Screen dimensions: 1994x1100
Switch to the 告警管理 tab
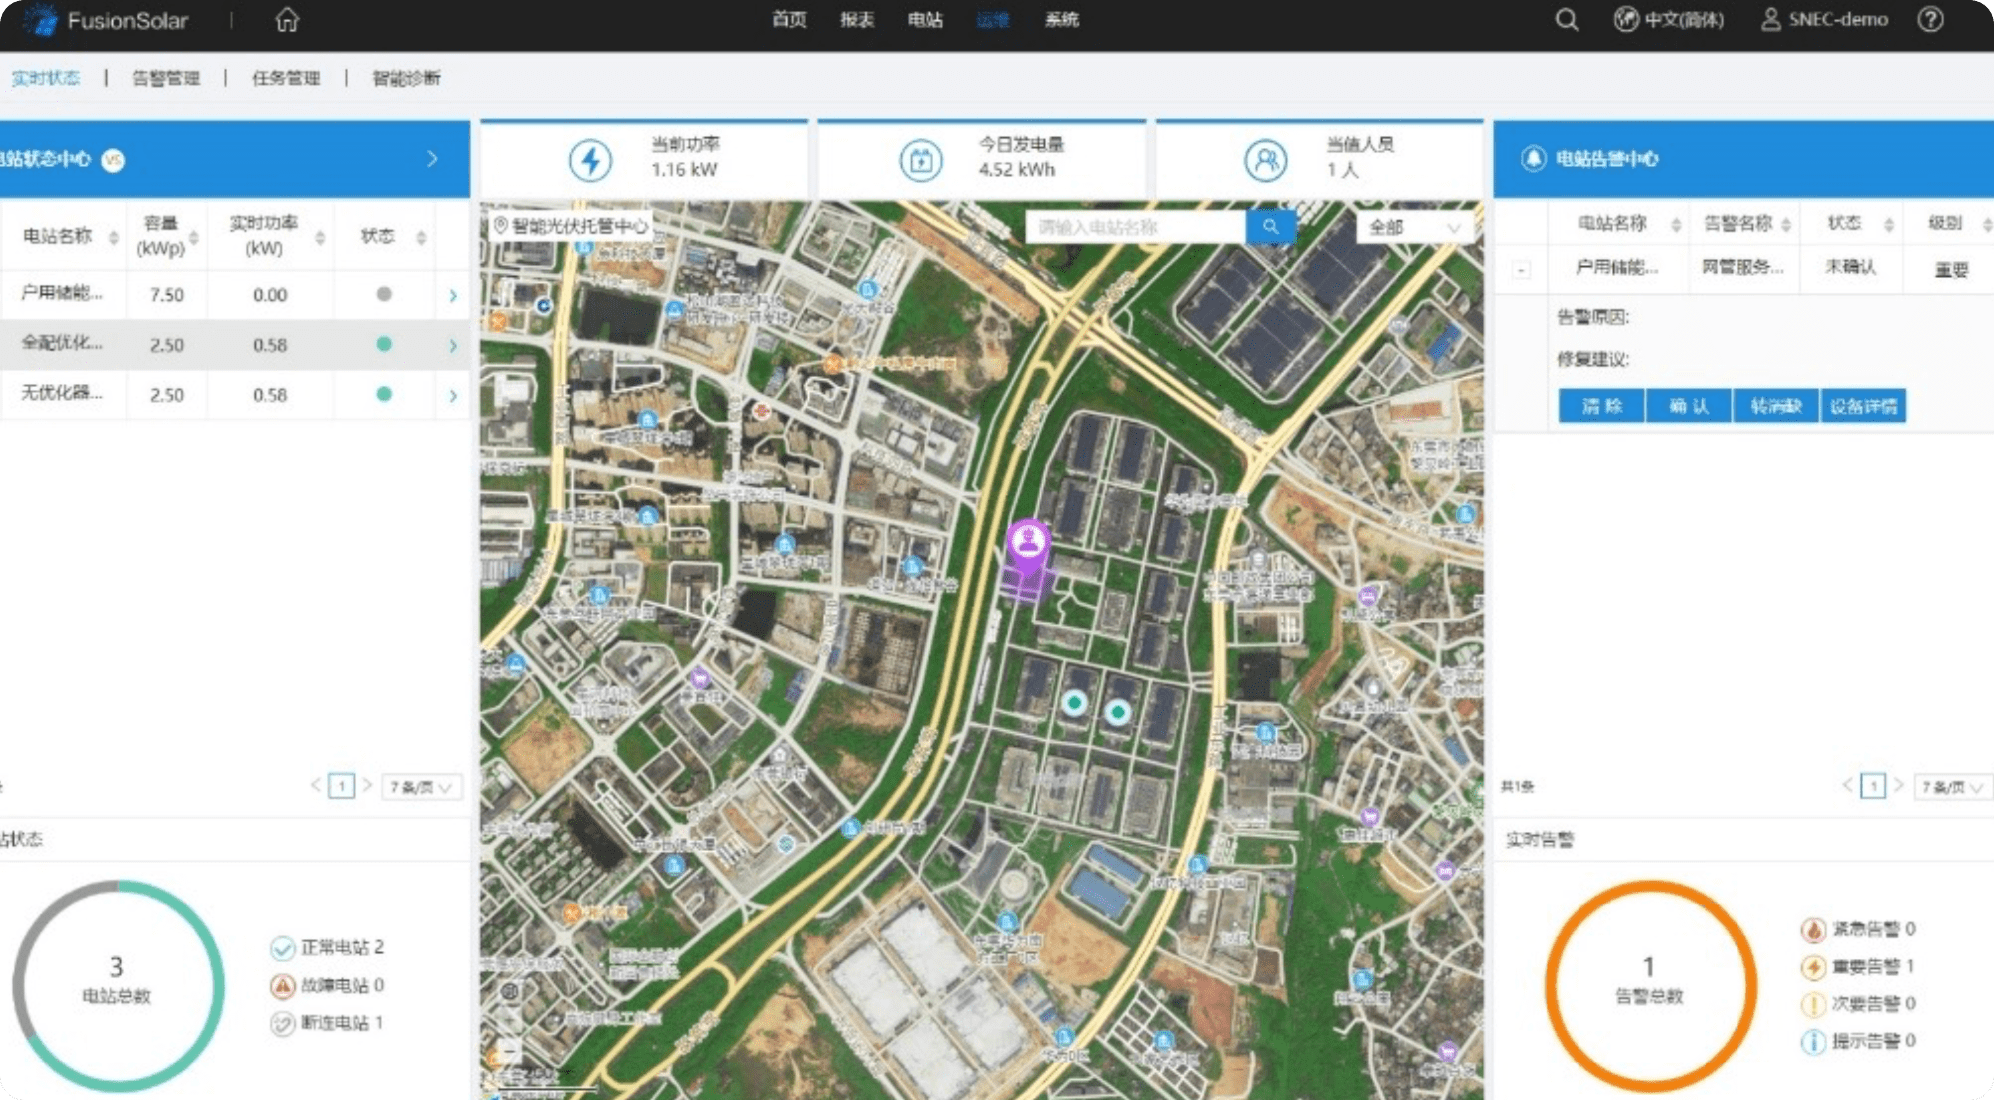[x=166, y=78]
